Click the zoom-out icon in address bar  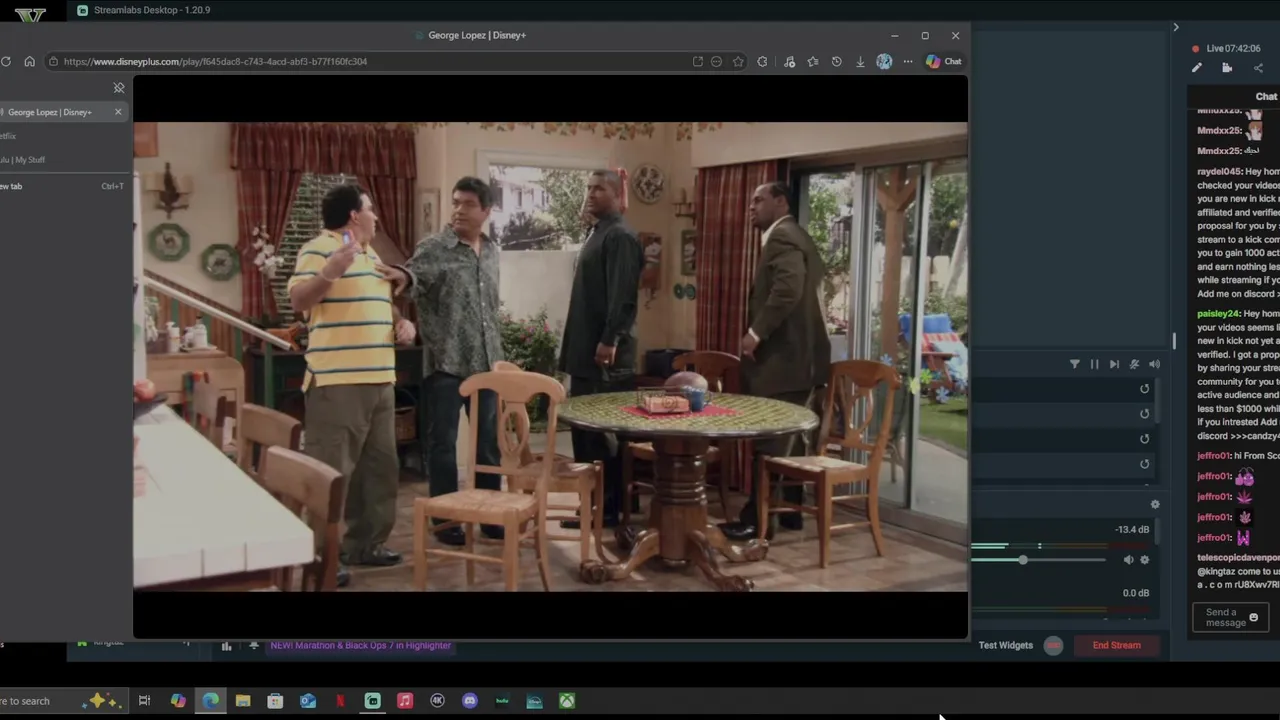[x=716, y=61]
